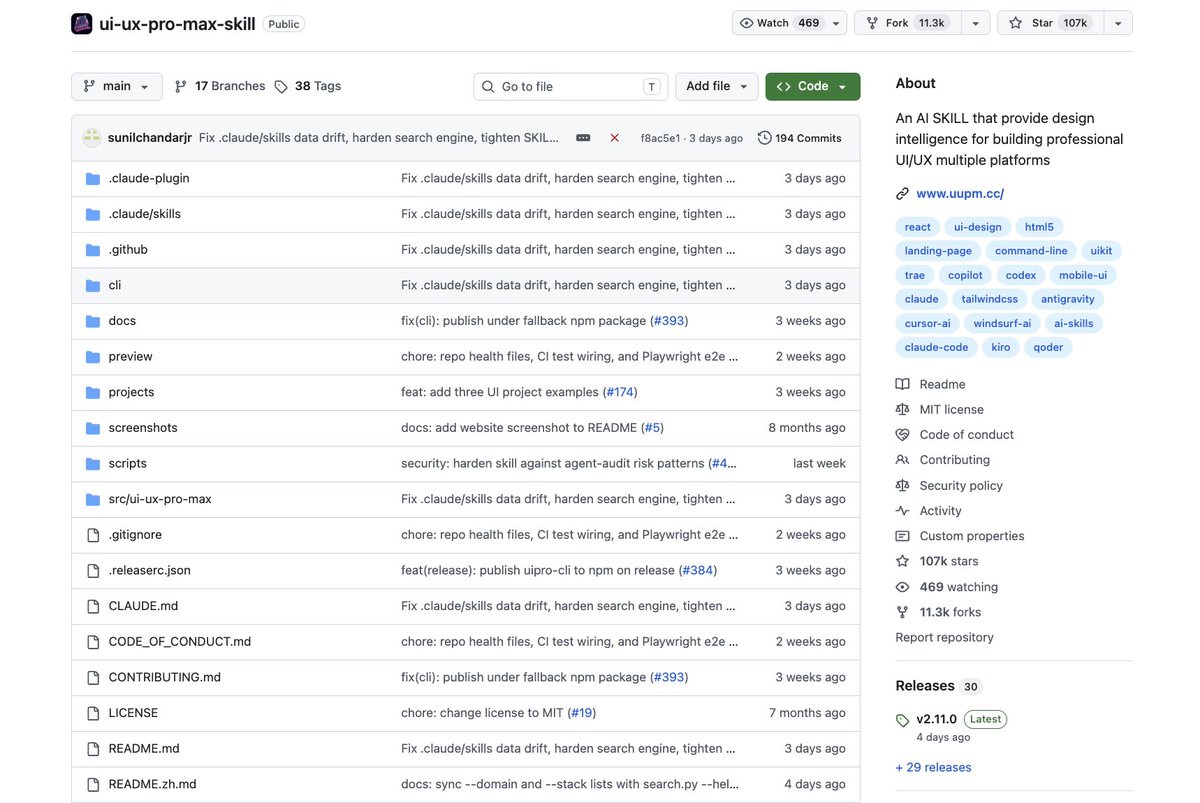Viewport: 1200px width, 803px height.
Task: Click the v2.11.0 release tag icon
Action: [x=903, y=720]
